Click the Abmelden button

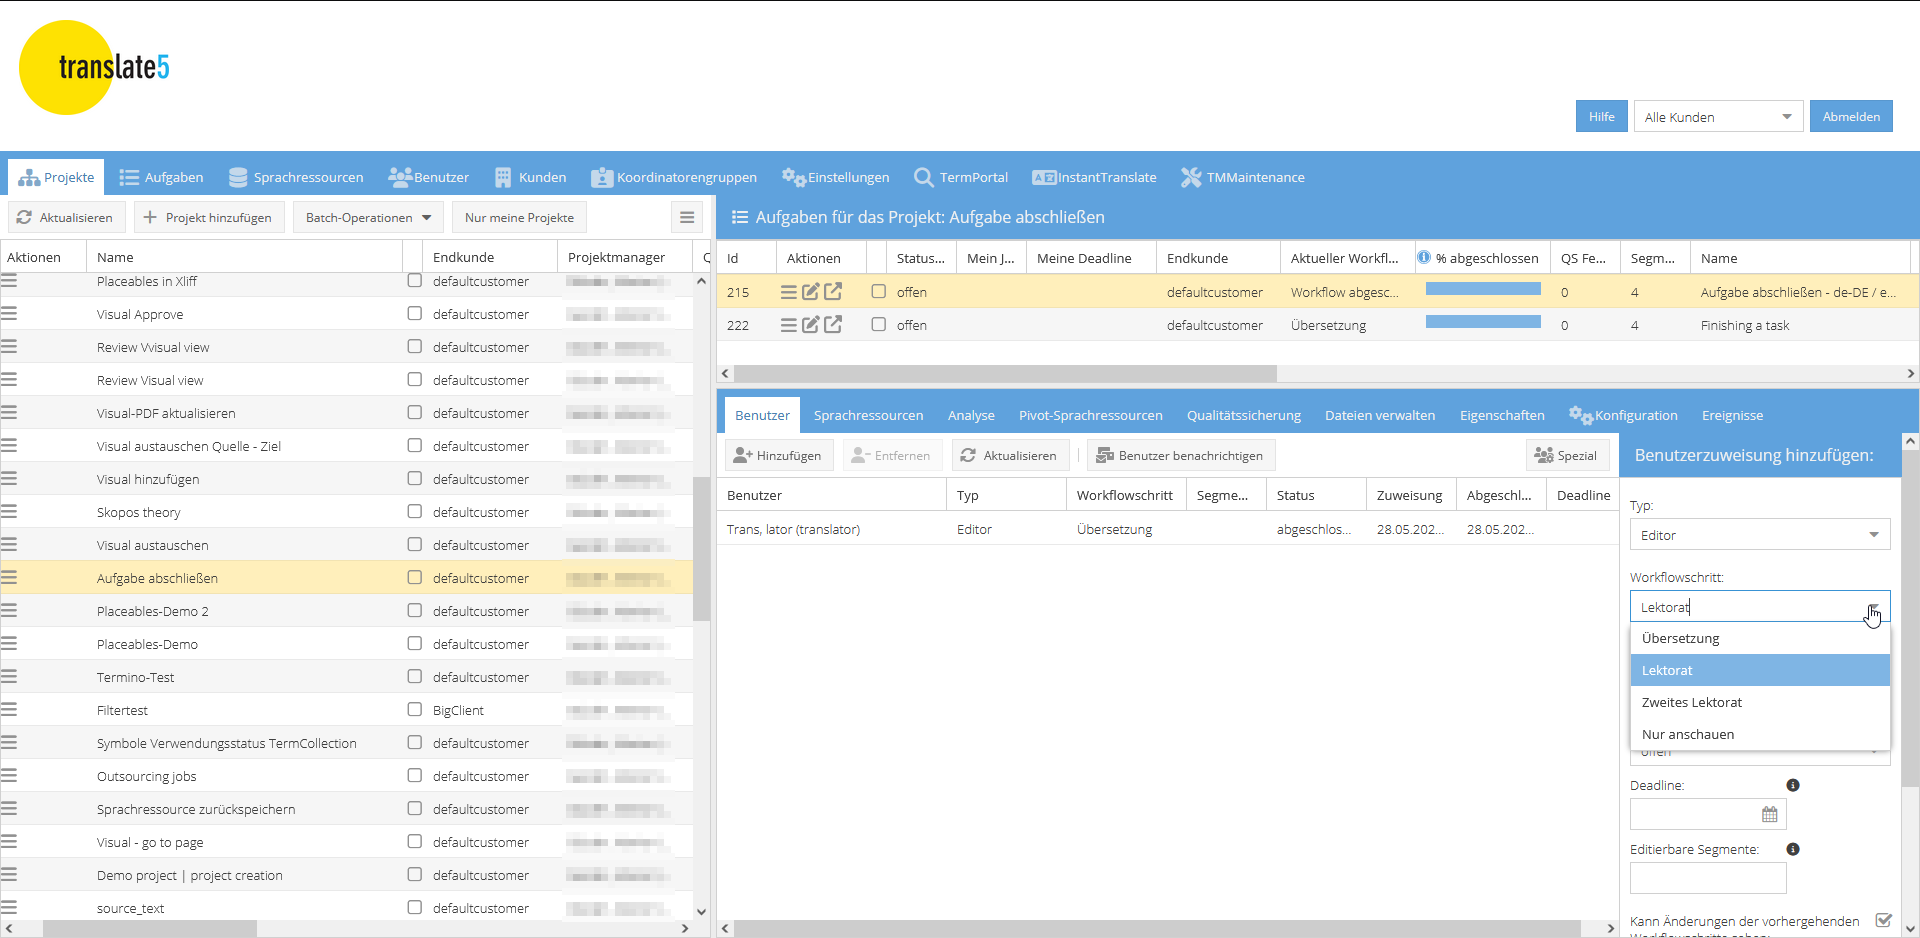point(1850,117)
